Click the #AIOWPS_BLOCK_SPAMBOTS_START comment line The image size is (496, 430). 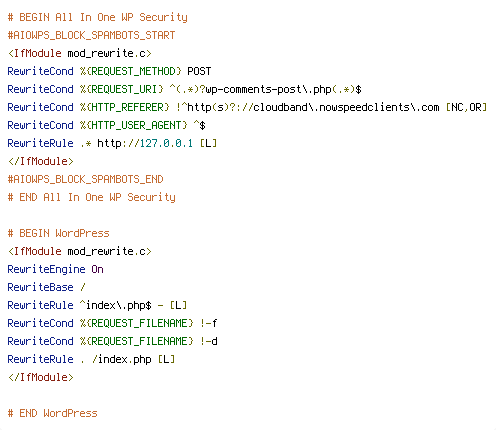point(91,35)
